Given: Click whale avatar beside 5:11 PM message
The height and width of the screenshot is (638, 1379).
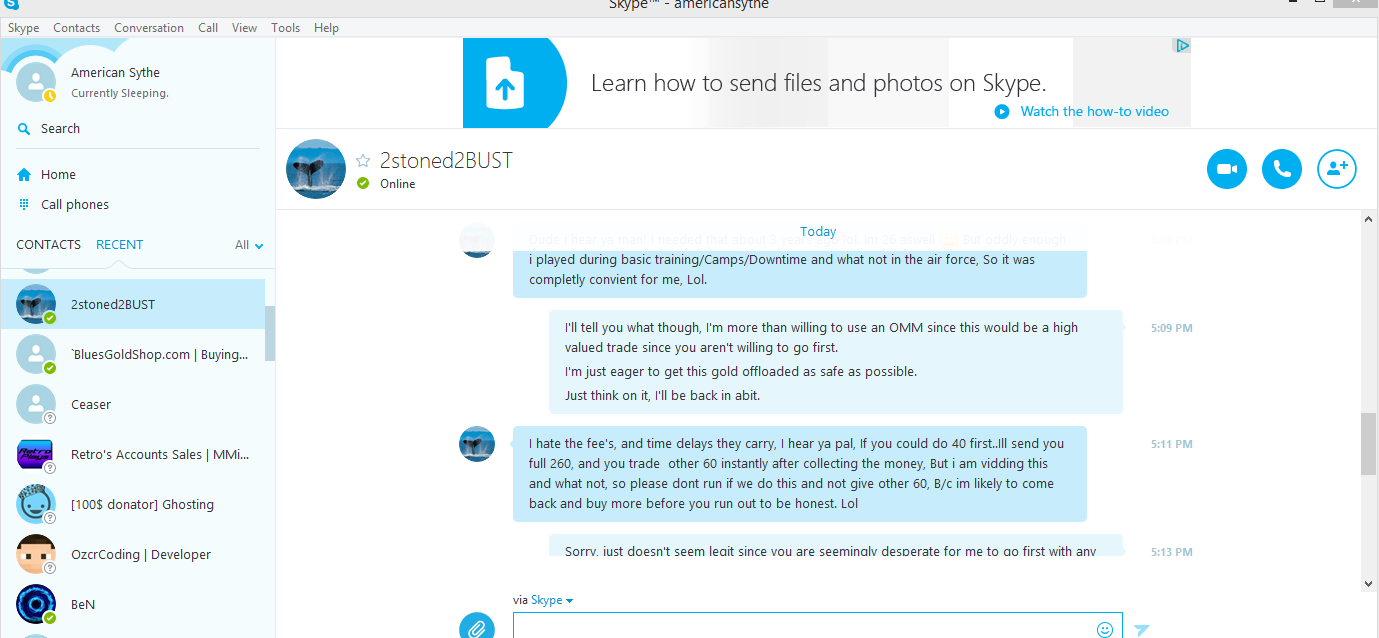Looking at the screenshot, I should (x=477, y=444).
